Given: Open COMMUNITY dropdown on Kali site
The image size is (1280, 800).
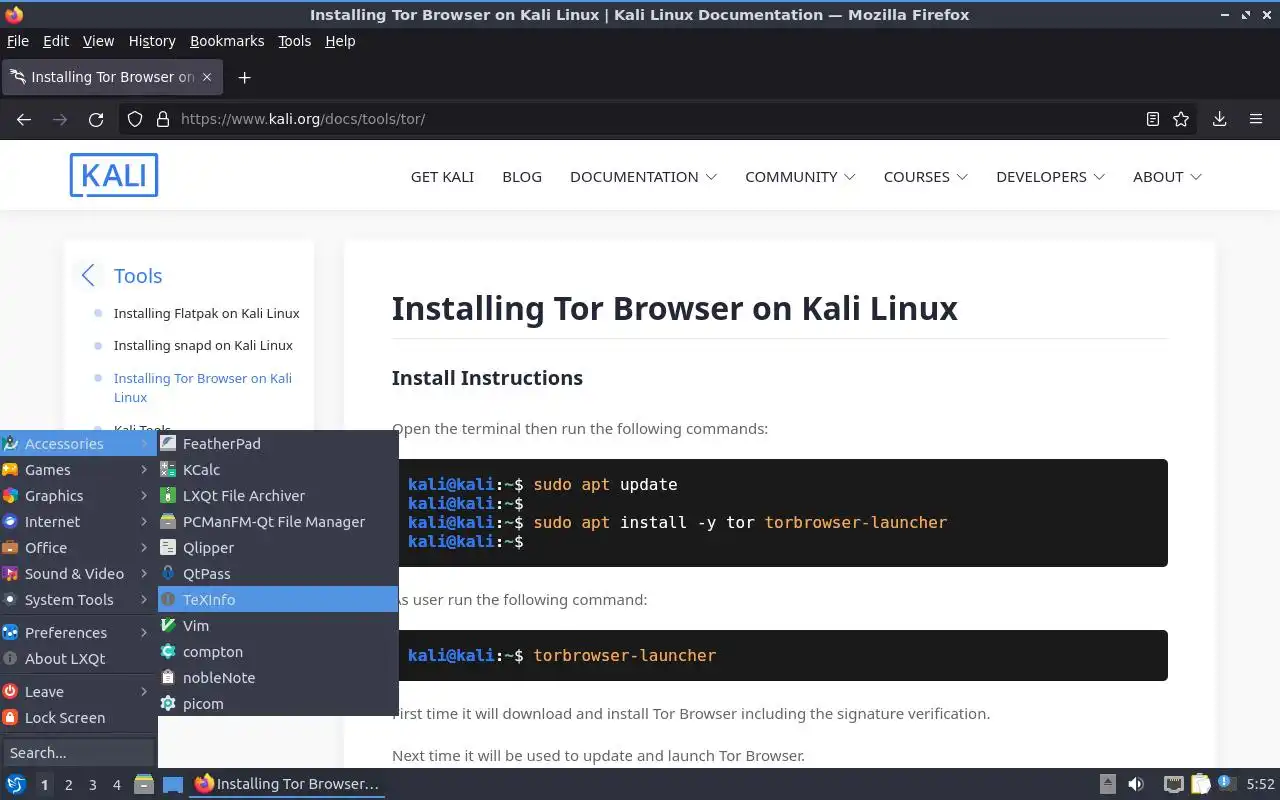Looking at the screenshot, I should (x=800, y=177).
